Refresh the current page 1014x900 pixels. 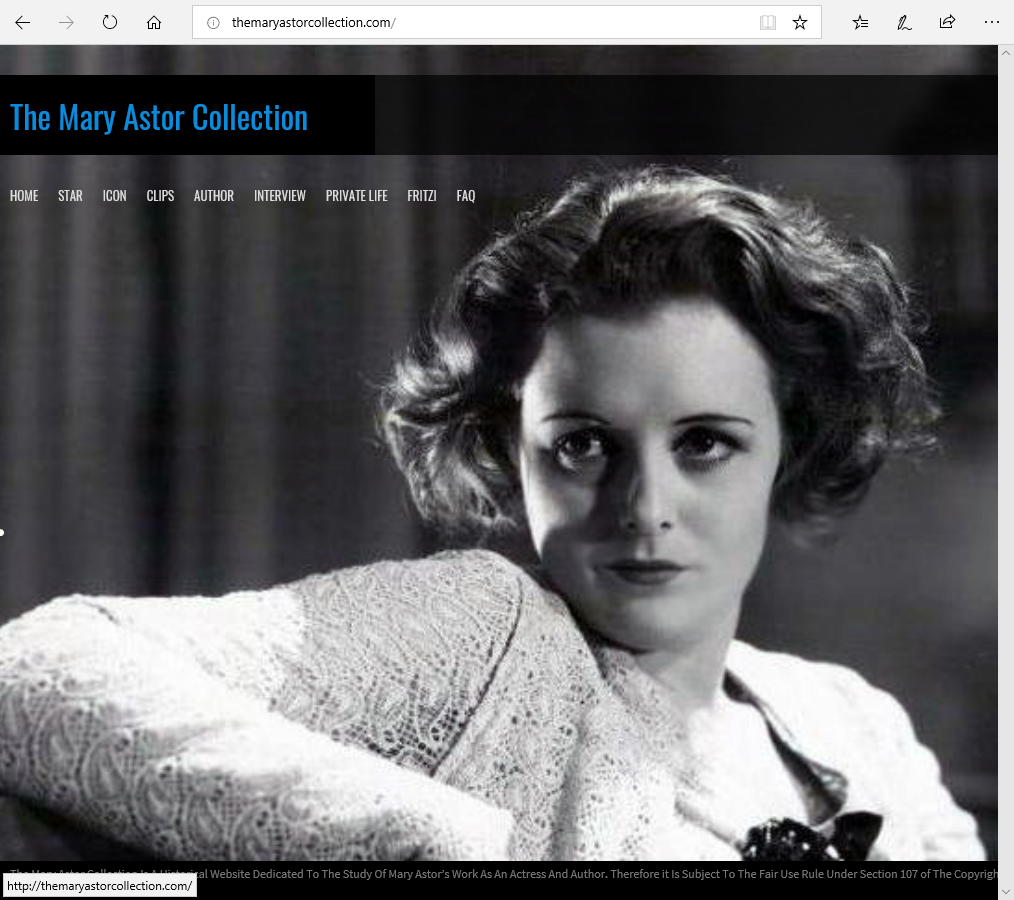pos(110,23)
